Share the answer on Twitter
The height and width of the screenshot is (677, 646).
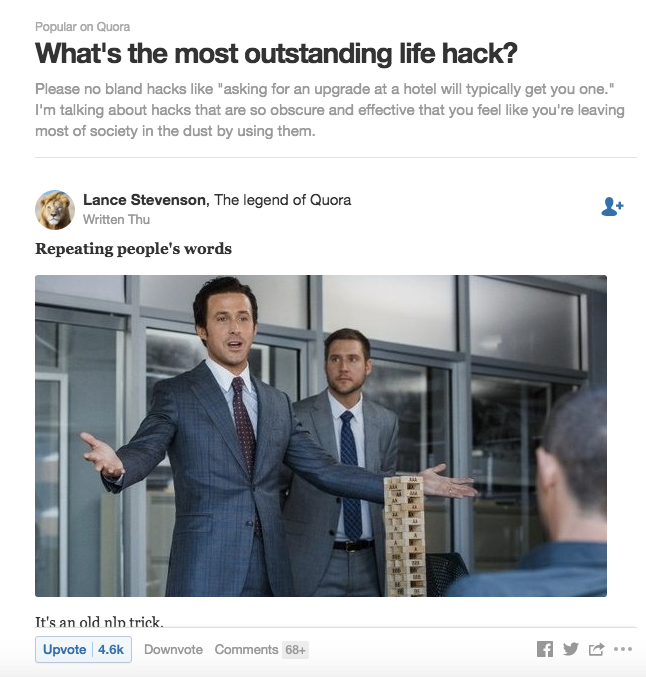click(570, 649)
